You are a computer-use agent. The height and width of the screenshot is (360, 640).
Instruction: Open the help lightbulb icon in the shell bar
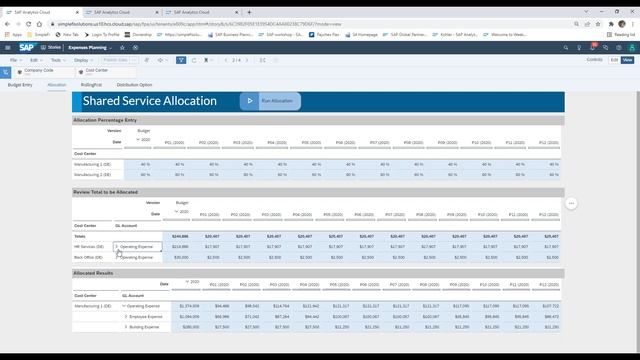[x=579, y=48]
